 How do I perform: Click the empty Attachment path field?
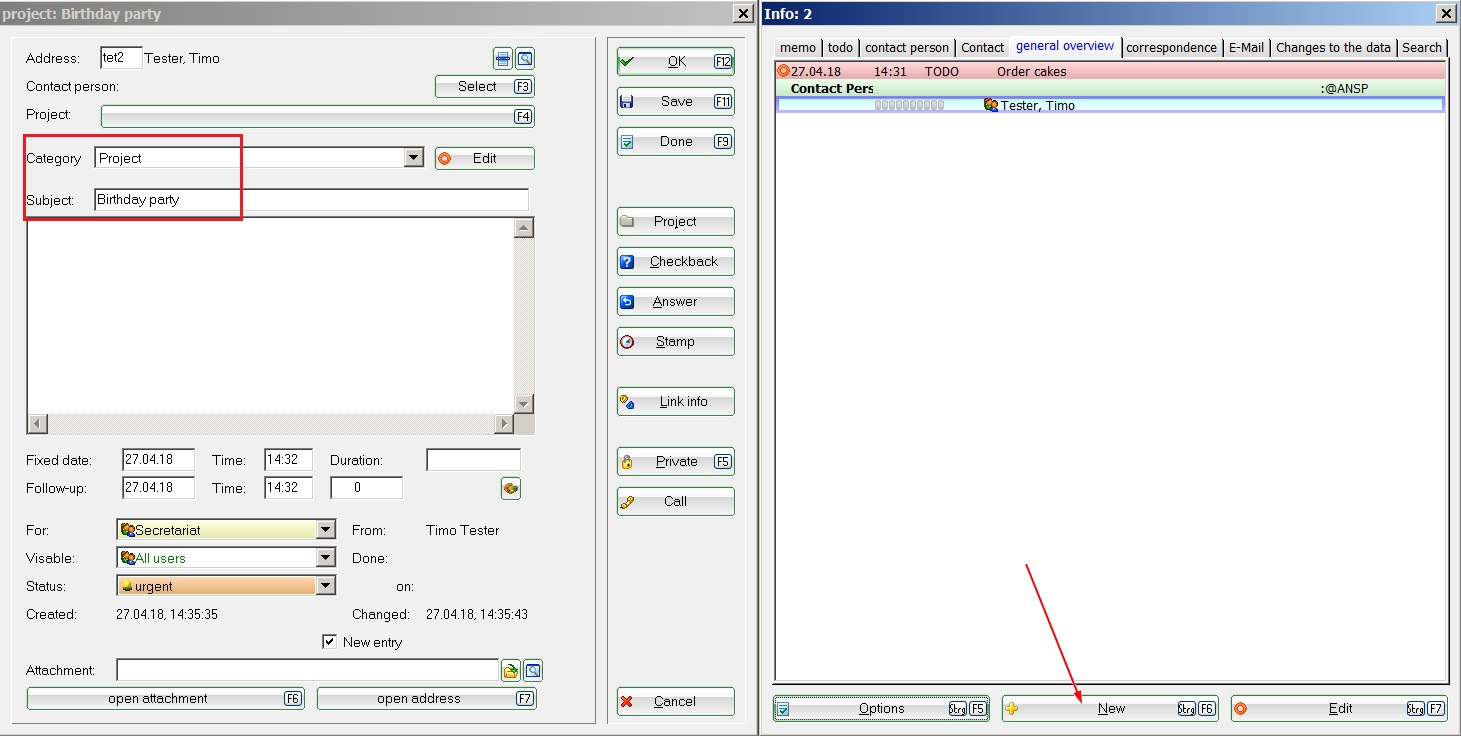pos(307,671)
